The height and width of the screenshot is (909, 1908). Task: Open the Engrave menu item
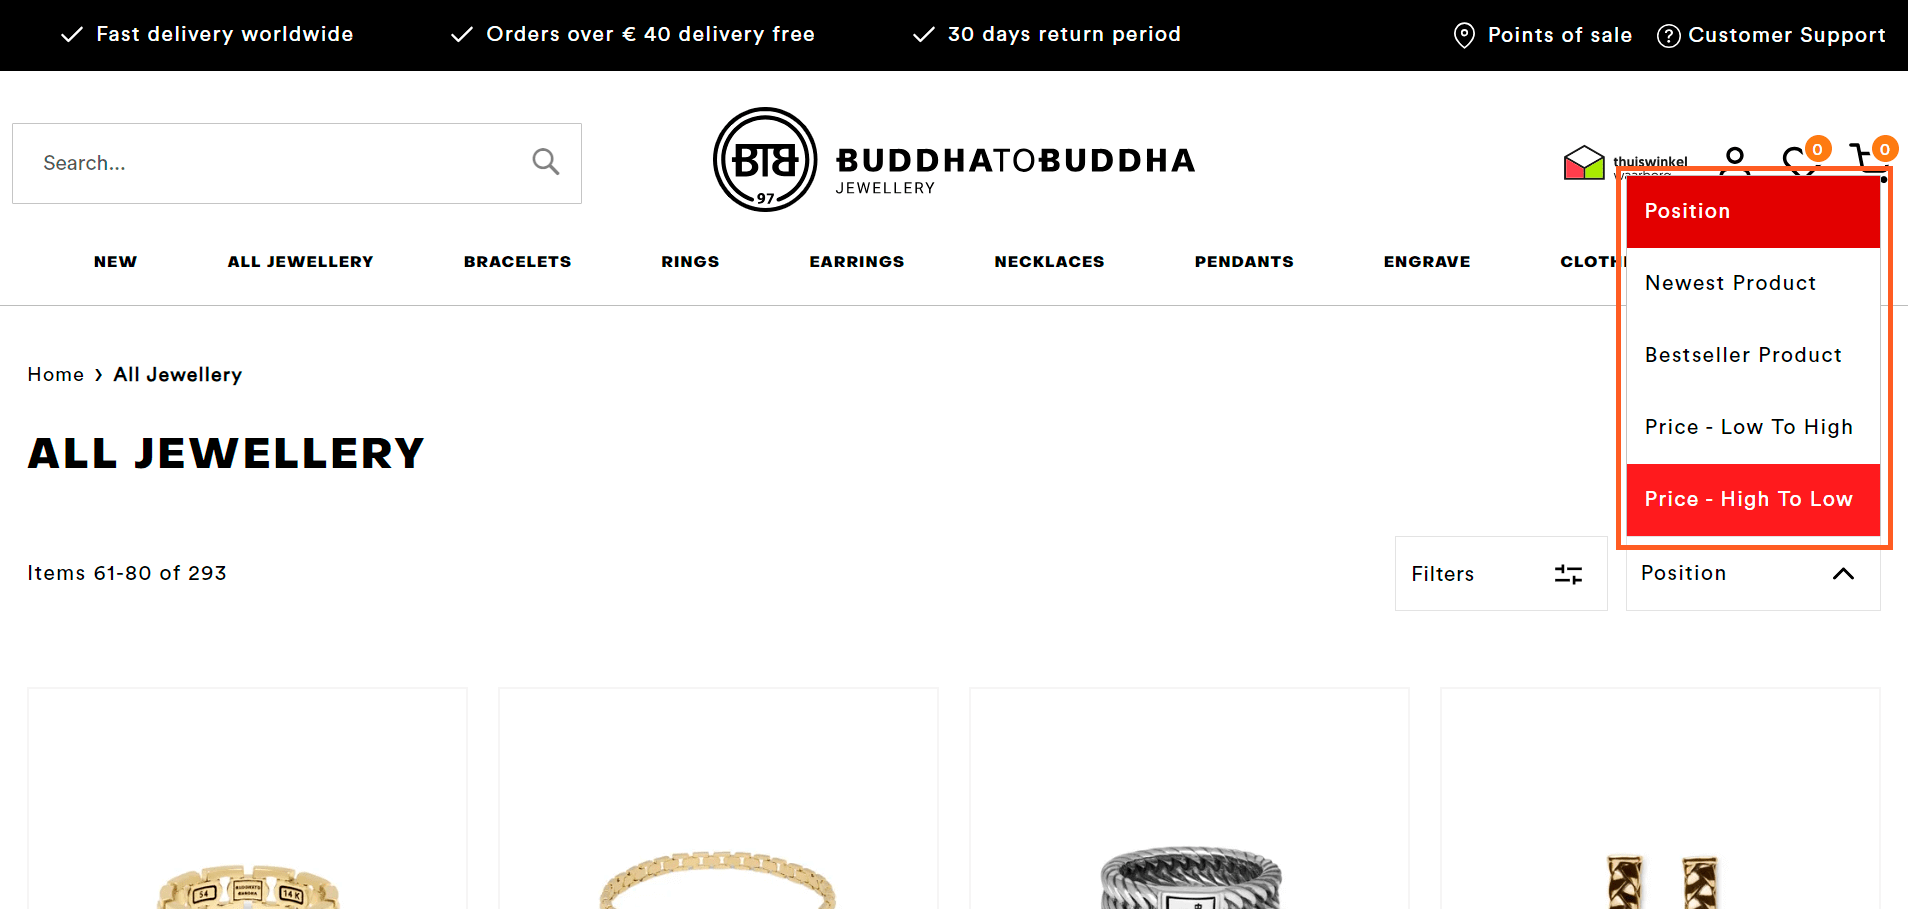click(1427, 262)
